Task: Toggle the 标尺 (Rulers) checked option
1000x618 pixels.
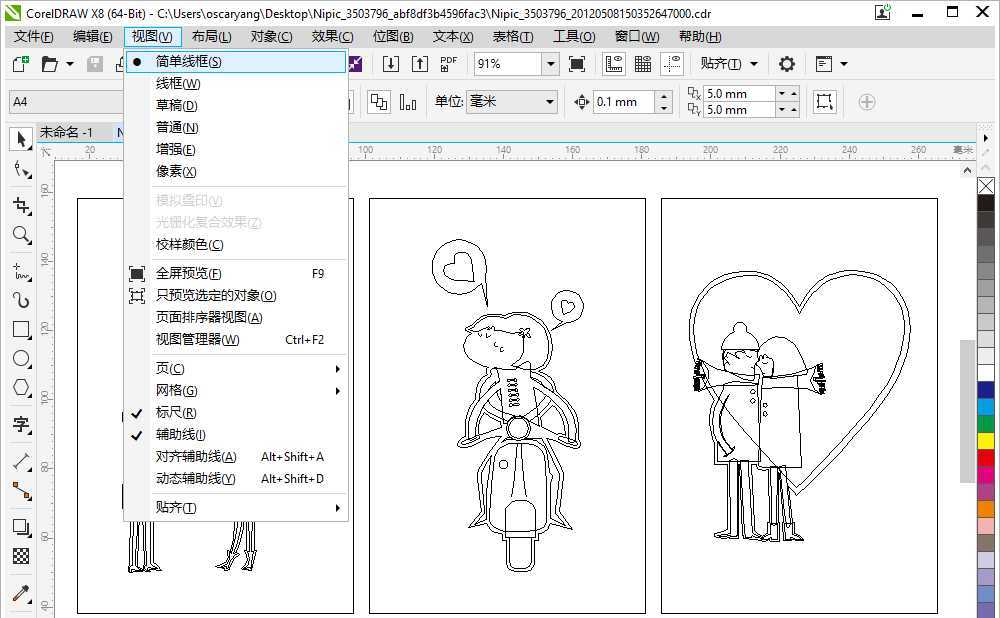Action: pos(176,412)
